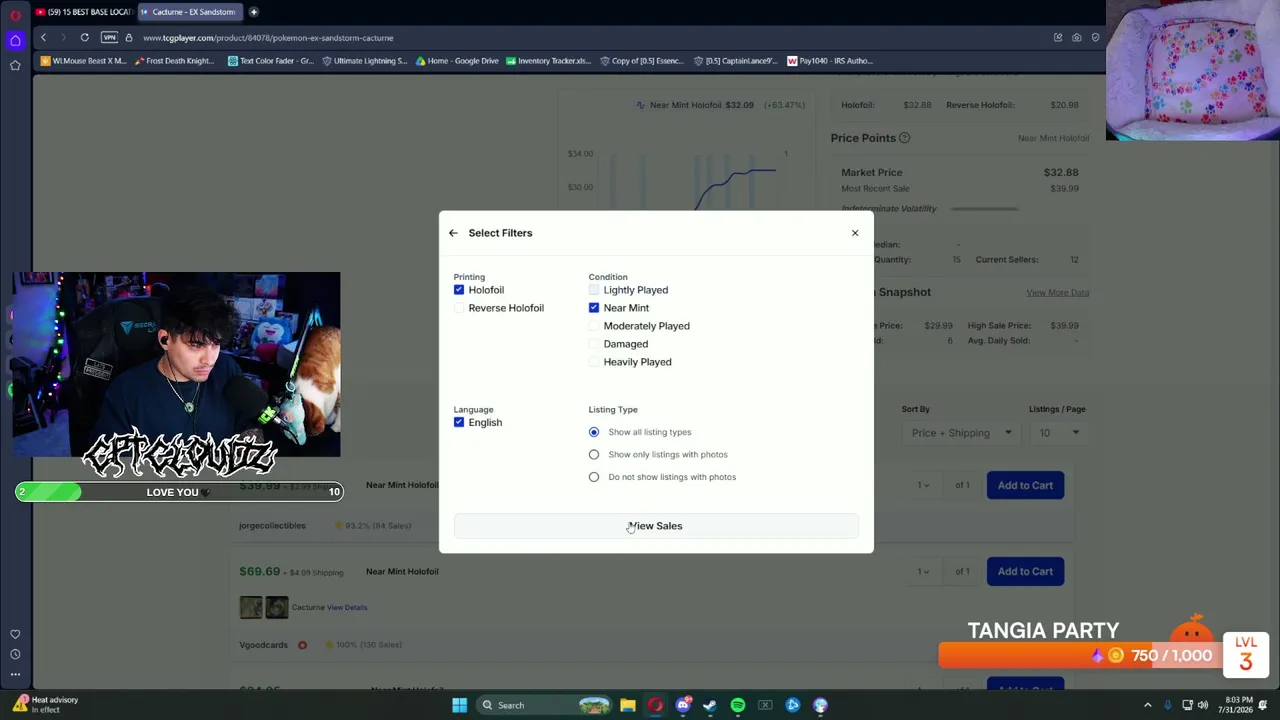Image resolution: width=1280 pixels, height=720 pixels.
Task: Close the Select Filters dialog
Action: pyautogui.click(x=855, y=233)
